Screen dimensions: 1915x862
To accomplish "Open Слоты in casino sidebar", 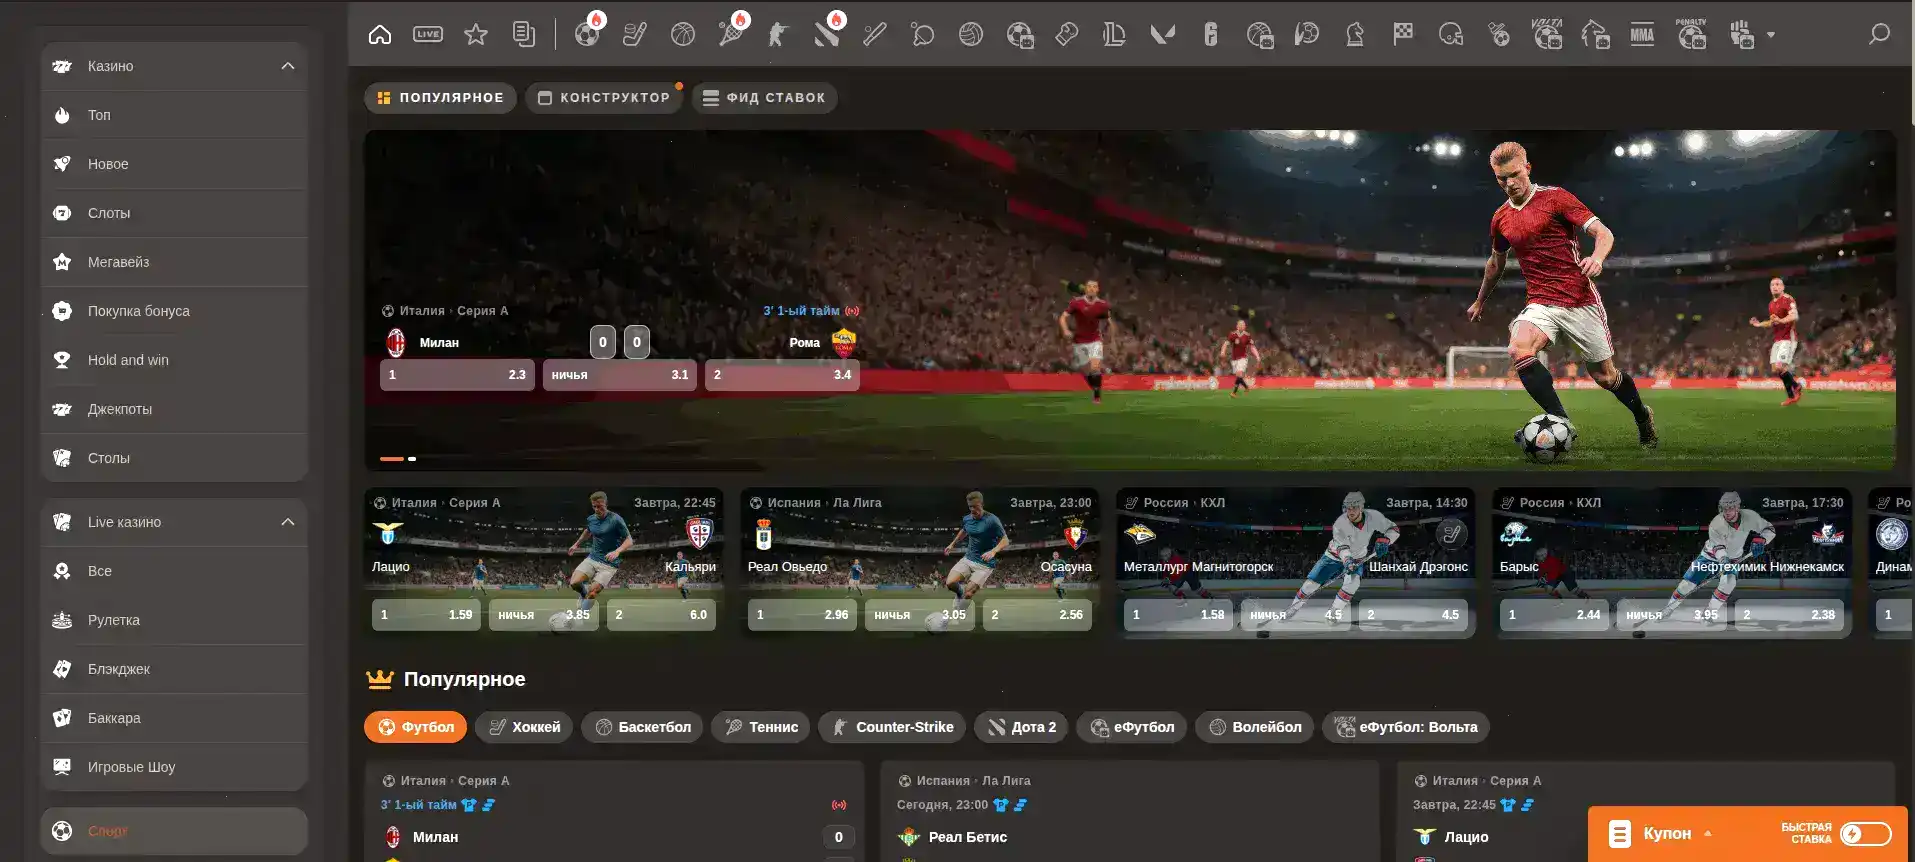I will coord(109,213).
